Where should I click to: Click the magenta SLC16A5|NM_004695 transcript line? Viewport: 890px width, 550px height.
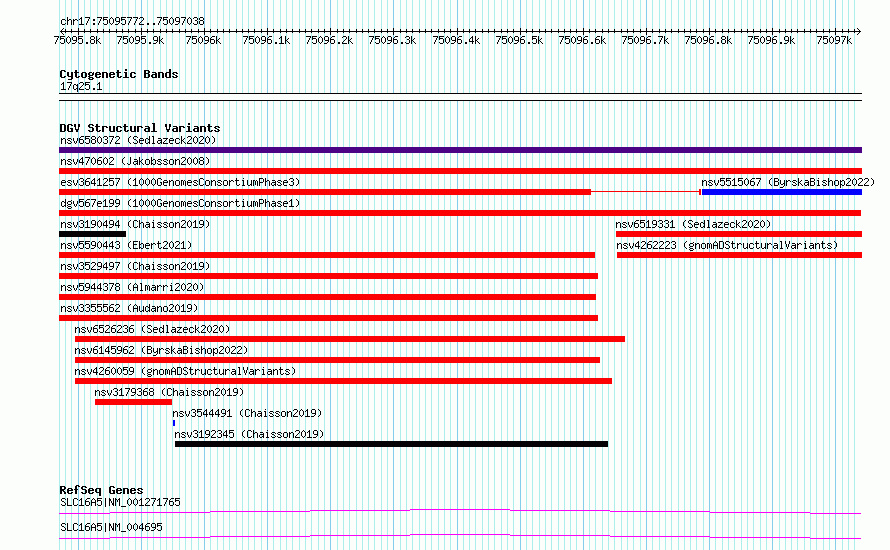[460, 536]
